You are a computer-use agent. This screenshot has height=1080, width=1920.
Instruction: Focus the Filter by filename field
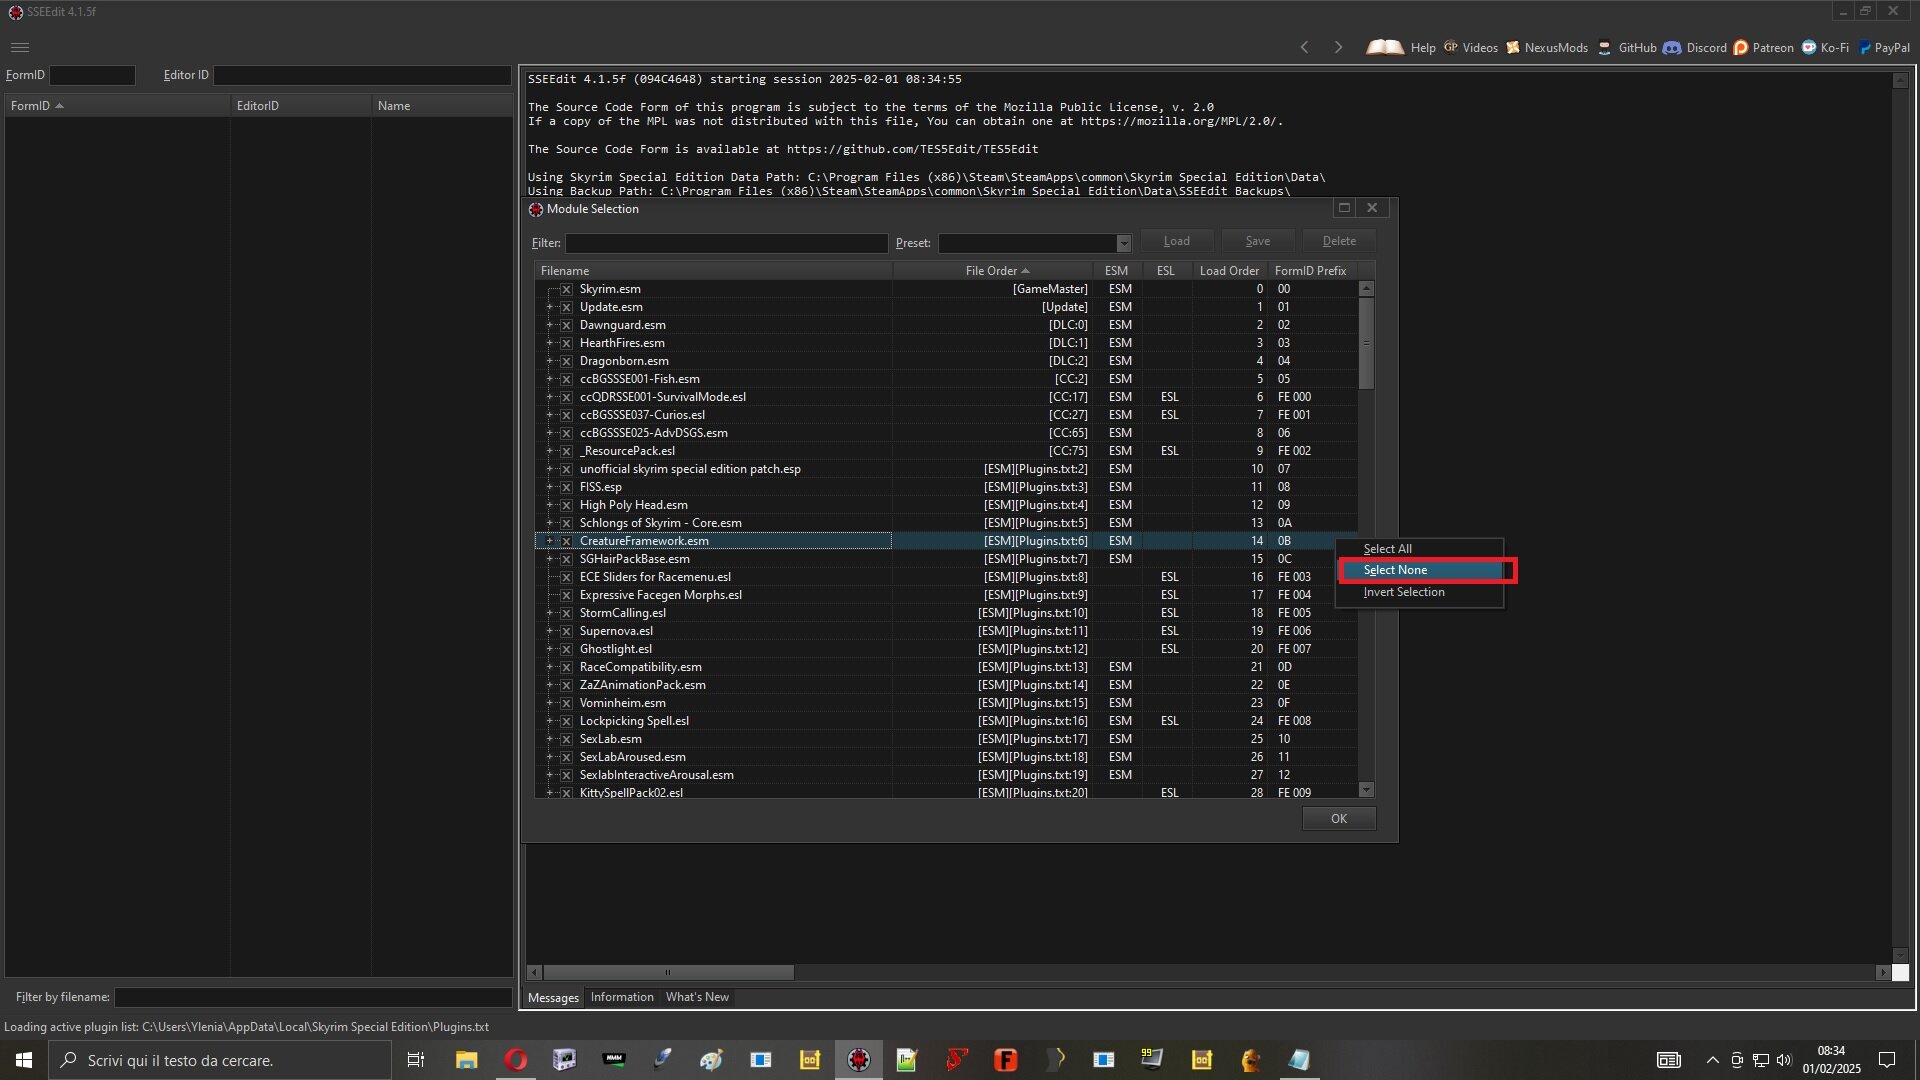click(x=313, y=997)
